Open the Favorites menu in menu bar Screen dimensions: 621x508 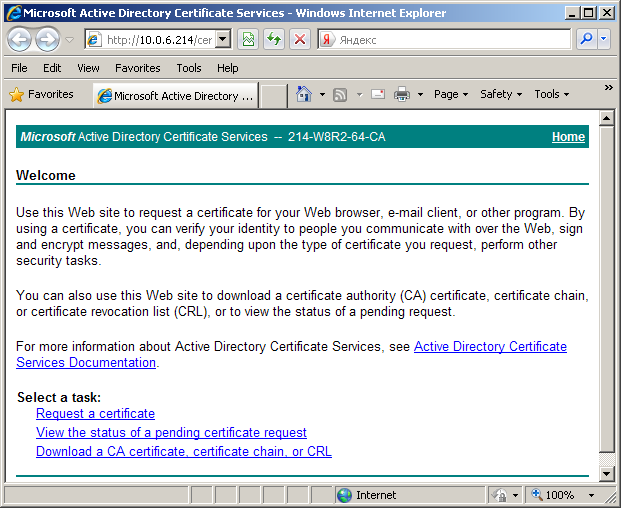pos(138,68)
